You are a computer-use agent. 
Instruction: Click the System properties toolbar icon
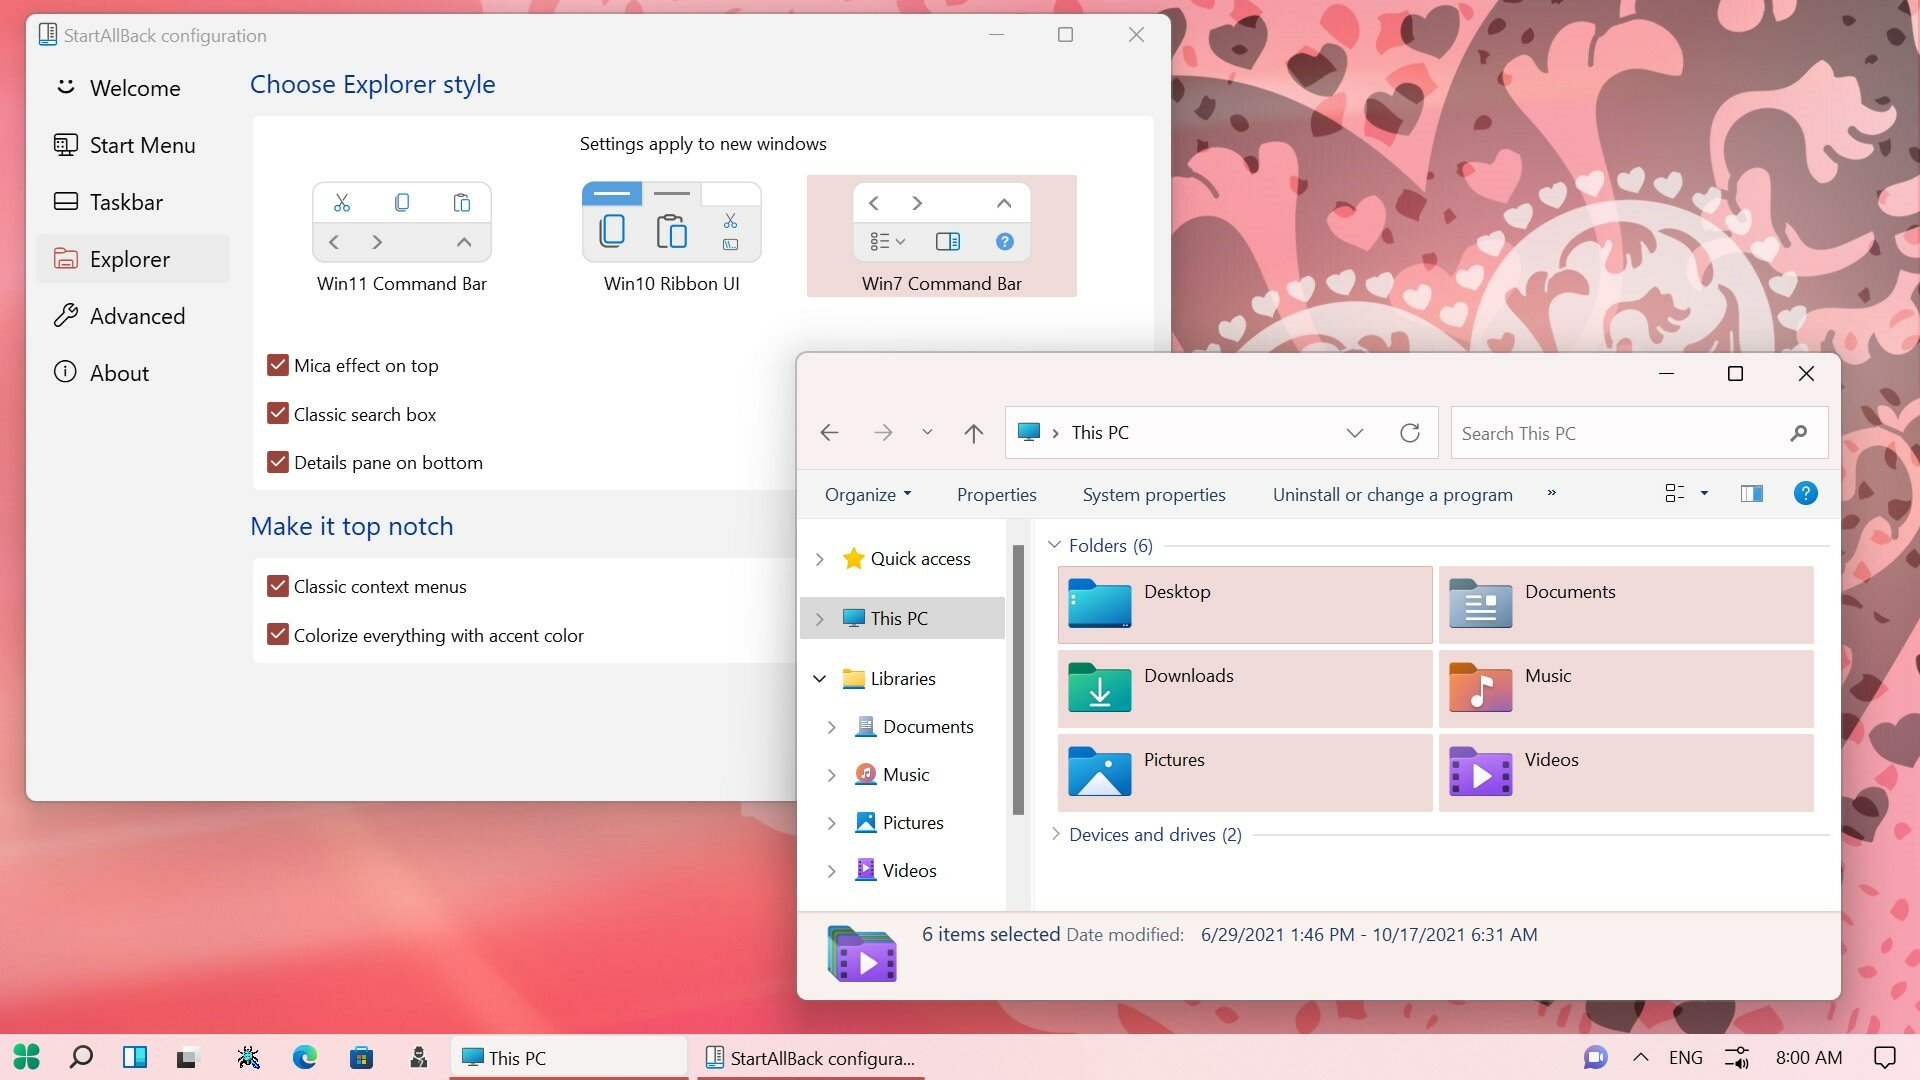[x=1154, y=493]
